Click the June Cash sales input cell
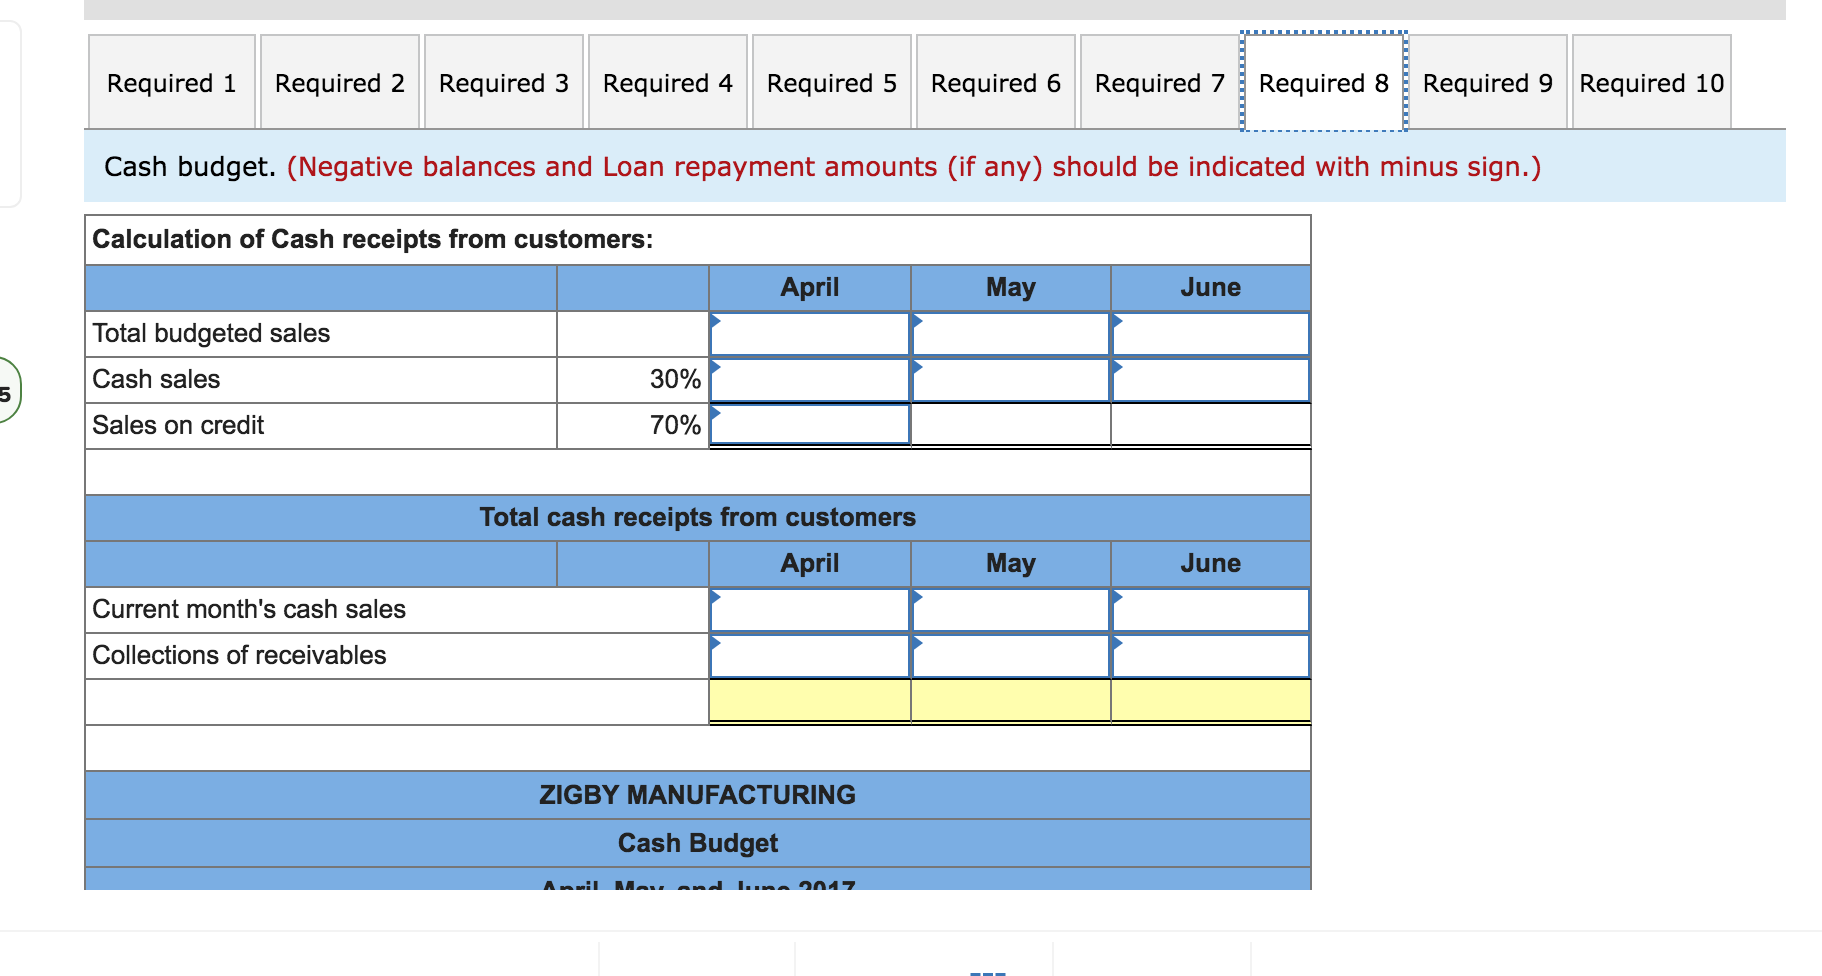1822x976 pixels. point(1210,380)
